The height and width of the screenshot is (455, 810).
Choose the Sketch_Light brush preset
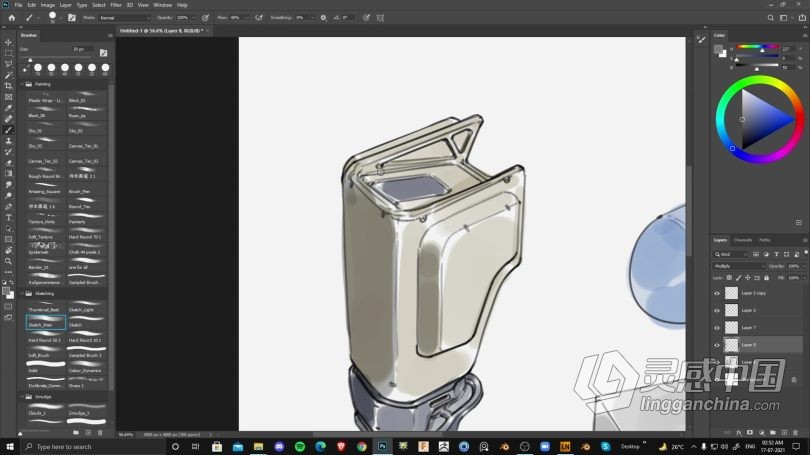tap(86, 307)
